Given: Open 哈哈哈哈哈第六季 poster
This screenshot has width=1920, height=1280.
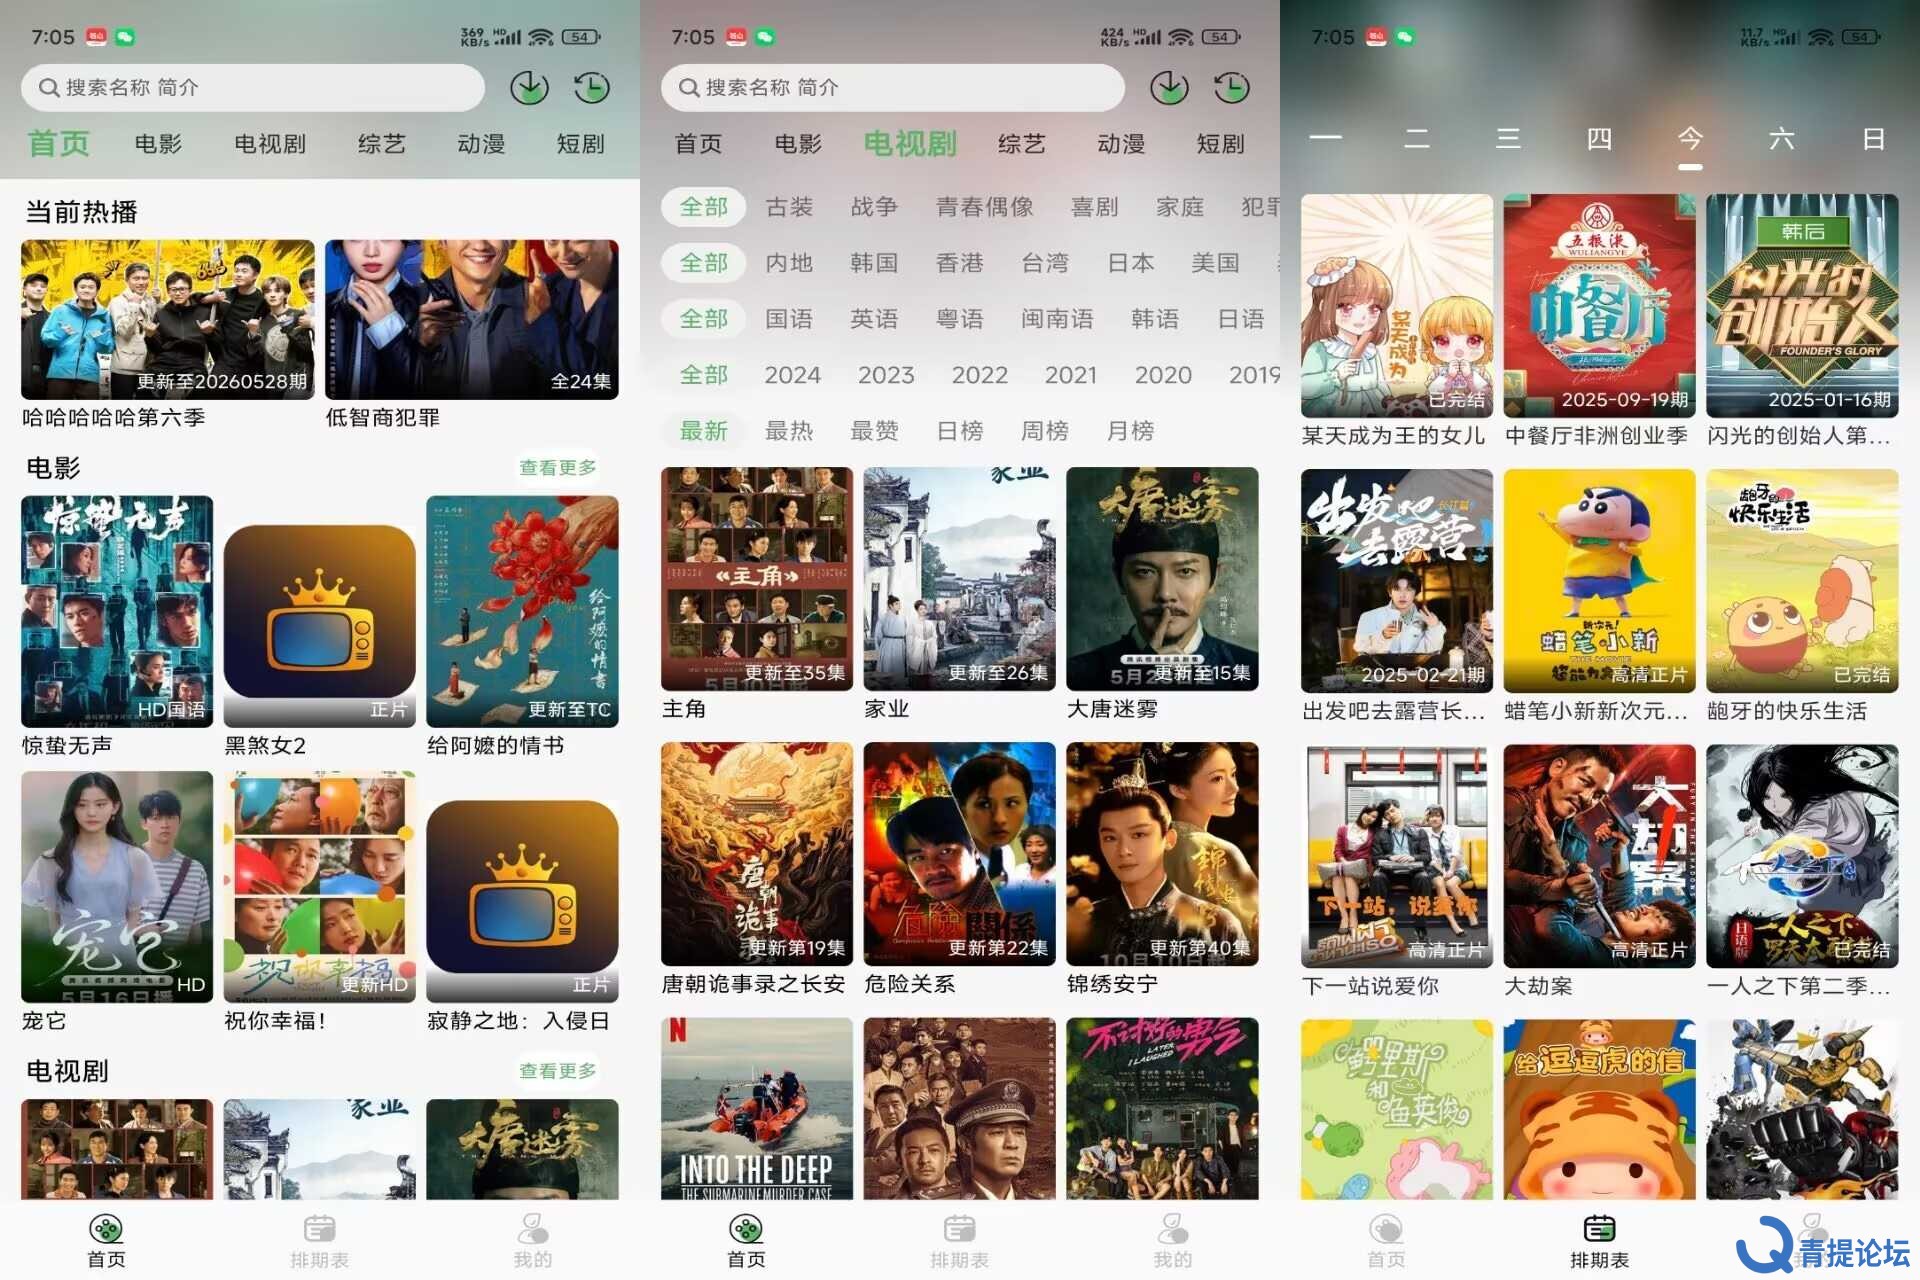Looking at the screenshot, I should tap(168, 319).
